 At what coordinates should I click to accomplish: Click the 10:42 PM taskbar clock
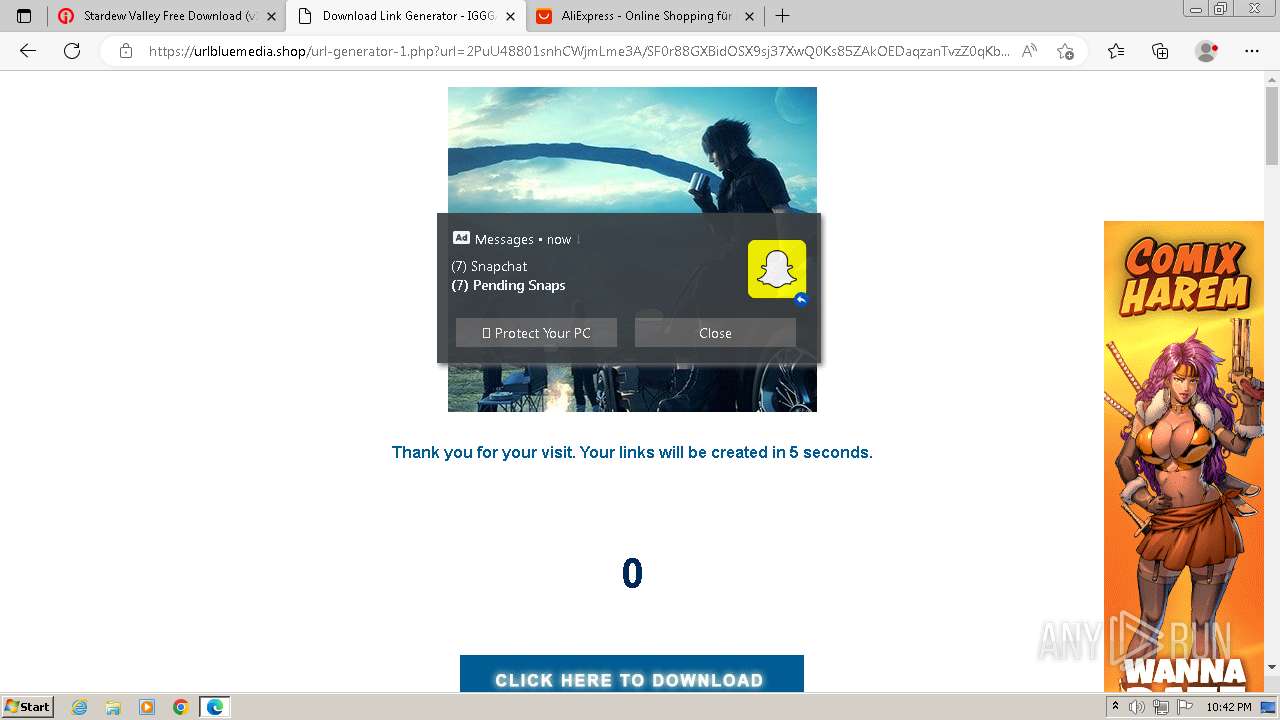tap(1229, 707)
